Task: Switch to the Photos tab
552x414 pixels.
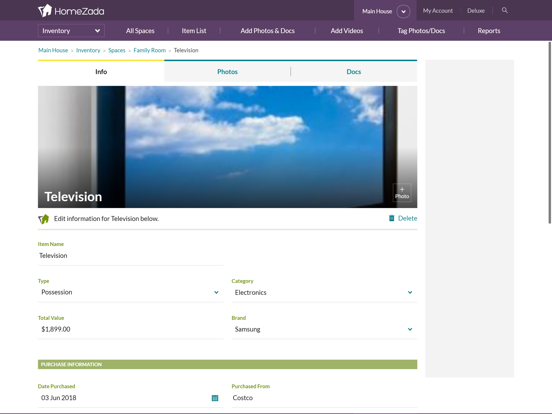Action: [227, 71]
